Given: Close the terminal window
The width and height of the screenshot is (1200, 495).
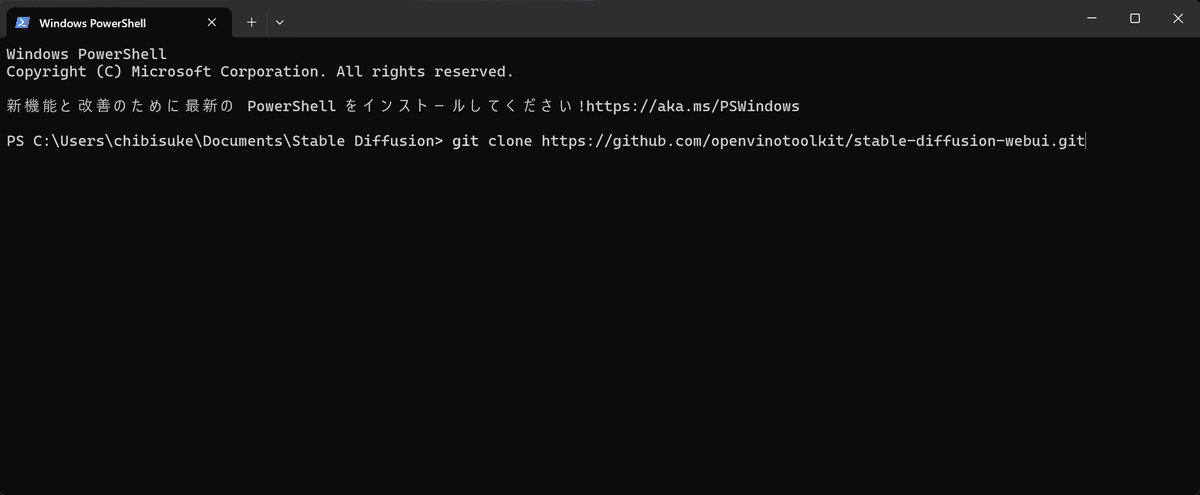Looking at the screenshot, I should (x=1178, y=18).
